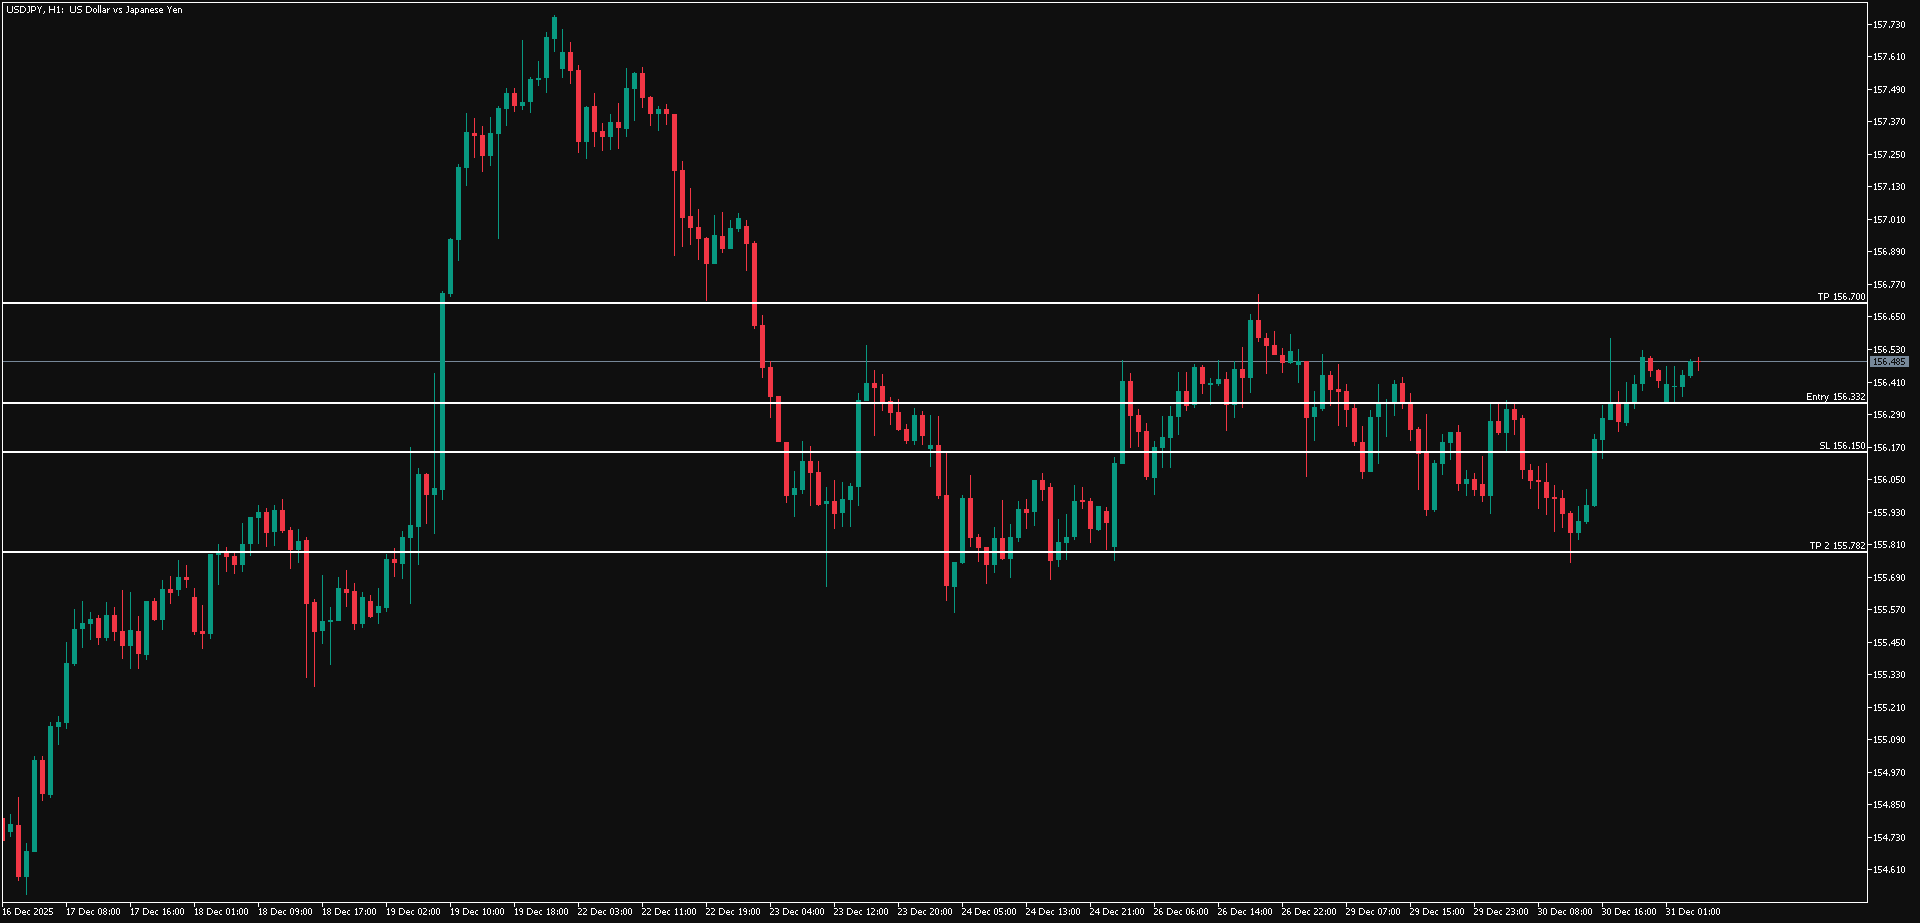Image resolution: width=1920 pixels, height=923 pixels.
Task: Click the 19 Dec 18:00 time label
Action: pyautogui.click(x=541, y=912)
